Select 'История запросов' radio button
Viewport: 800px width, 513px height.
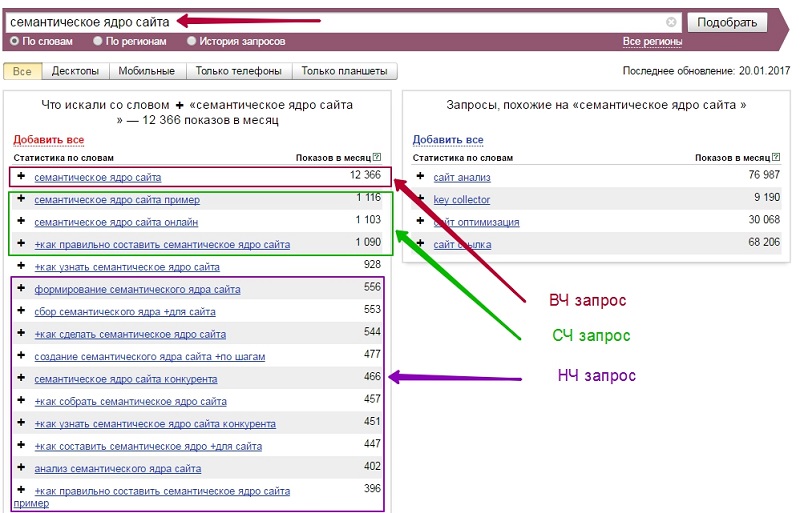191,41
